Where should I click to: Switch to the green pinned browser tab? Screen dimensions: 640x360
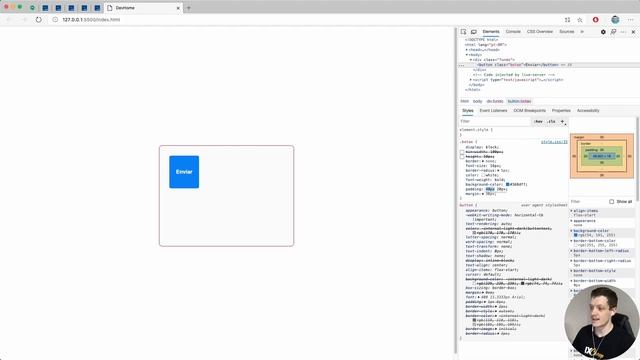pyautogui.click(x=32, y=8)
